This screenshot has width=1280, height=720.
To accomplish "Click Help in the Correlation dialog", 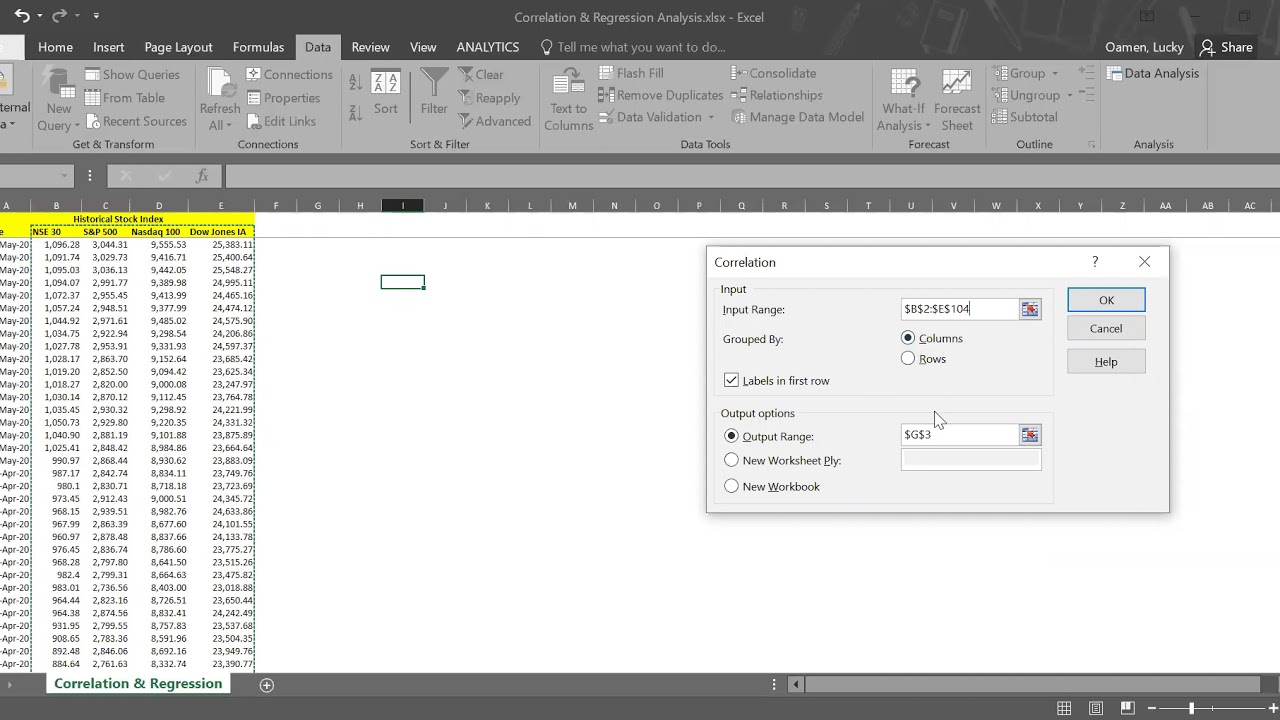I will tap(1106, 362).
